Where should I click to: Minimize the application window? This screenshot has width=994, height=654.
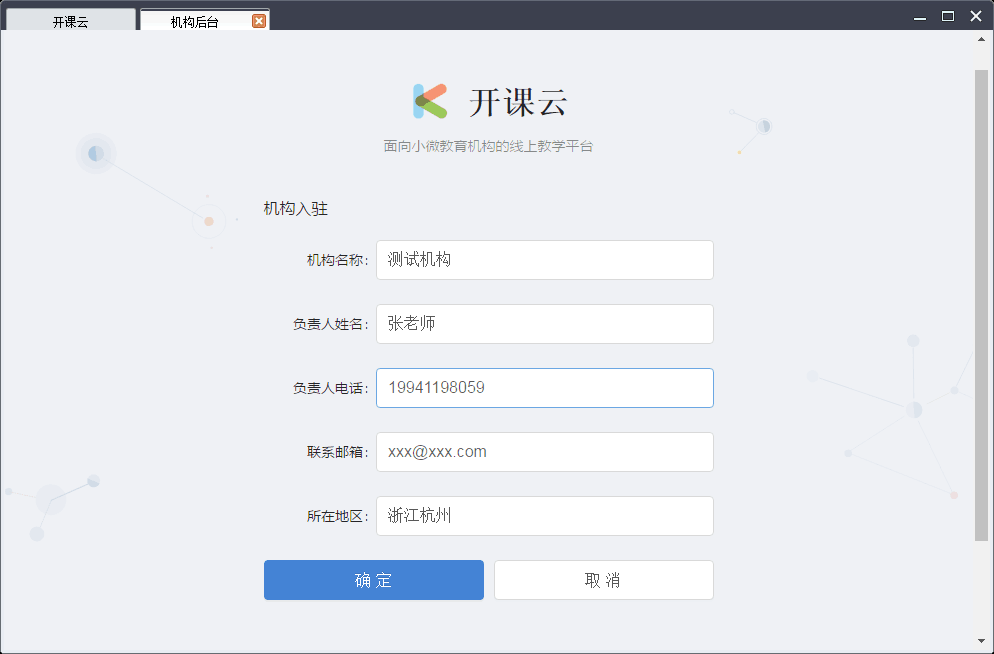[x=920, y=17]
